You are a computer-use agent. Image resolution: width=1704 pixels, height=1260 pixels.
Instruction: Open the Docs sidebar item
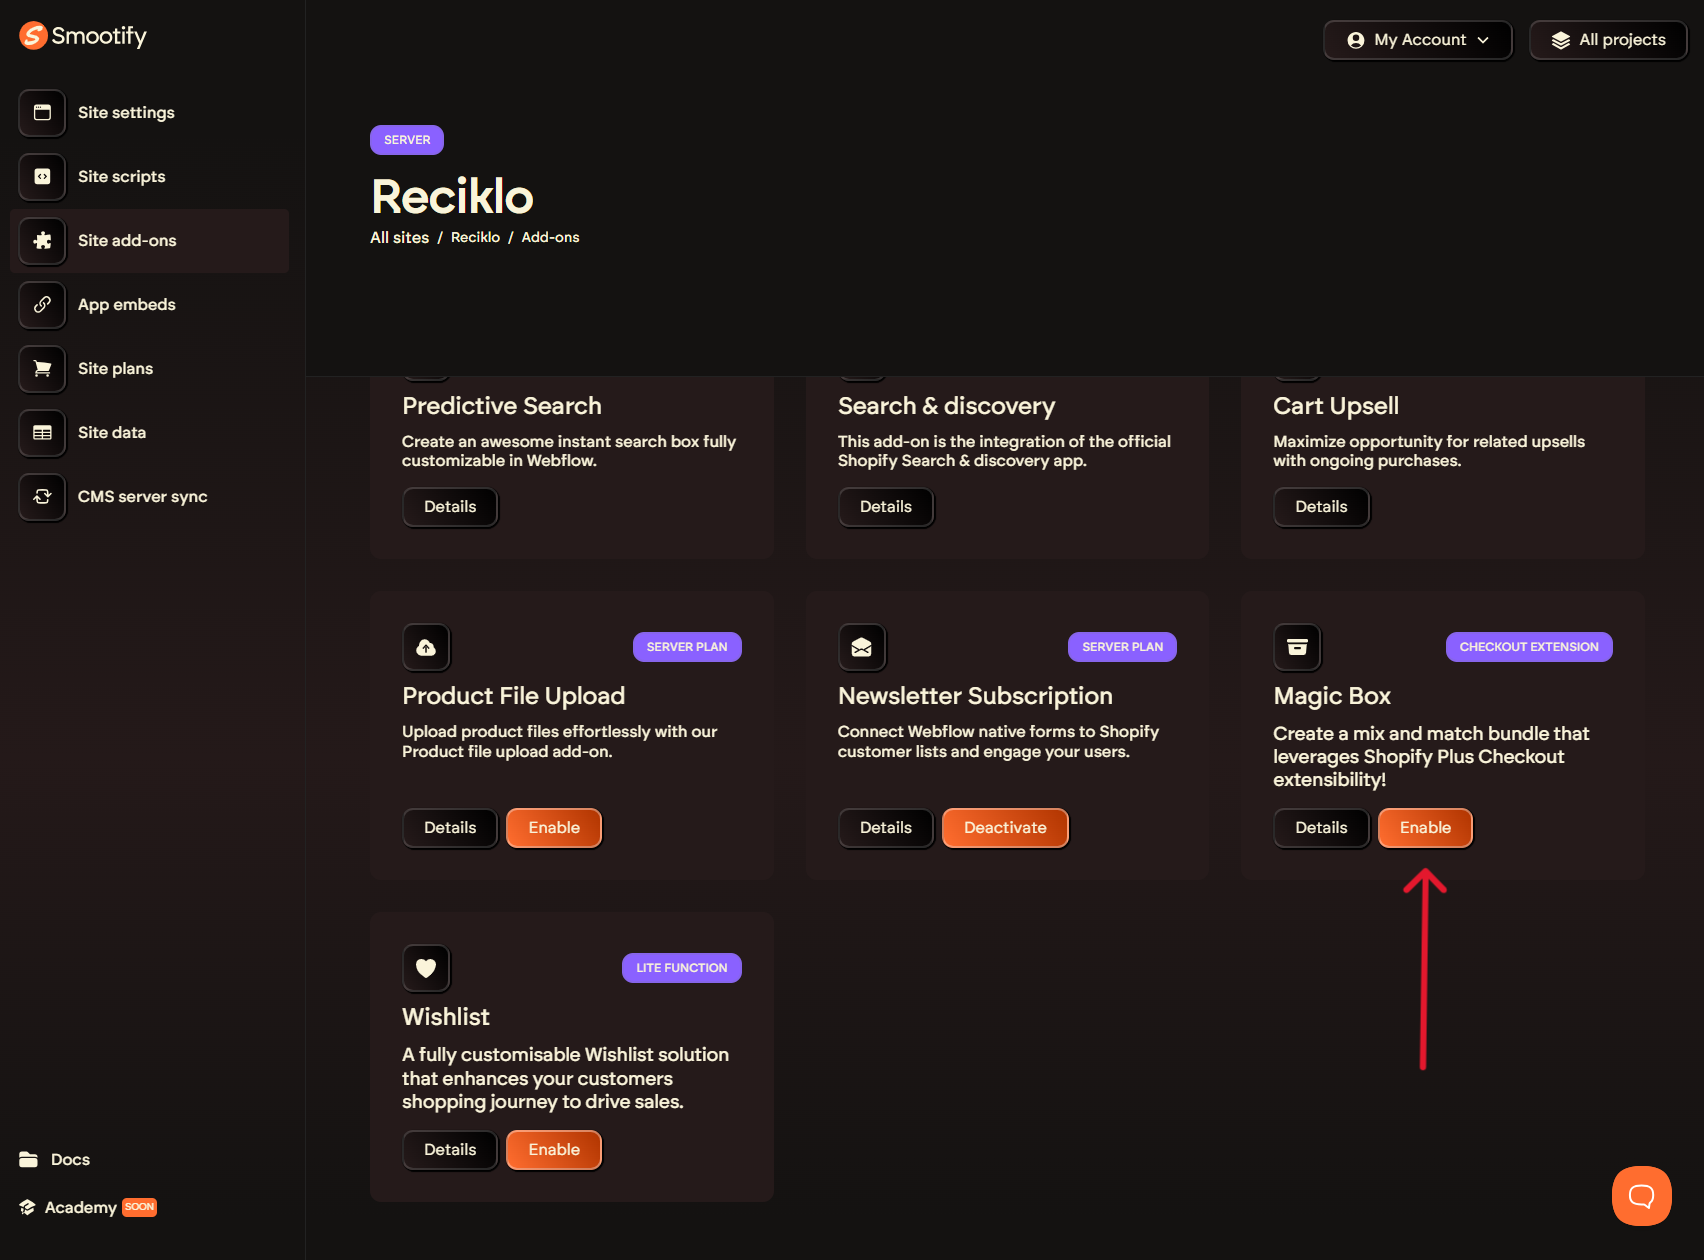coord(70,1160)
